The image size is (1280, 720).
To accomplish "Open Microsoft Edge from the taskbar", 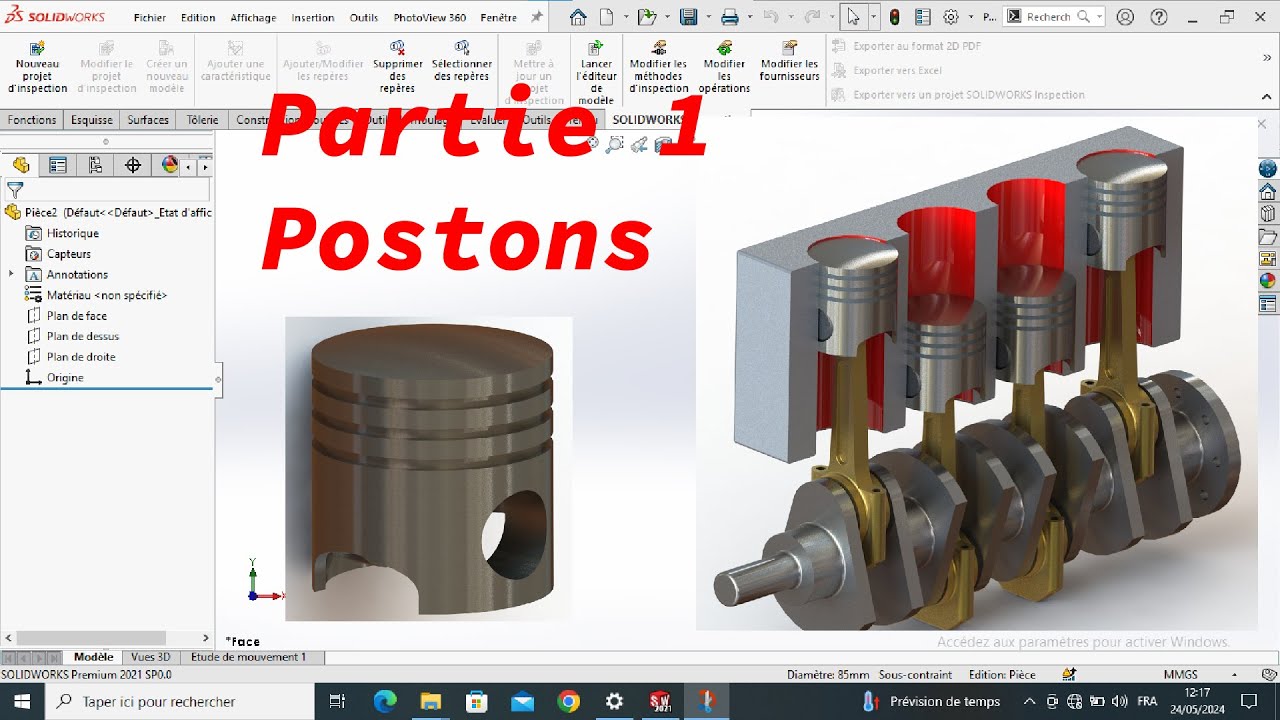I will click(x=385, y=702).
